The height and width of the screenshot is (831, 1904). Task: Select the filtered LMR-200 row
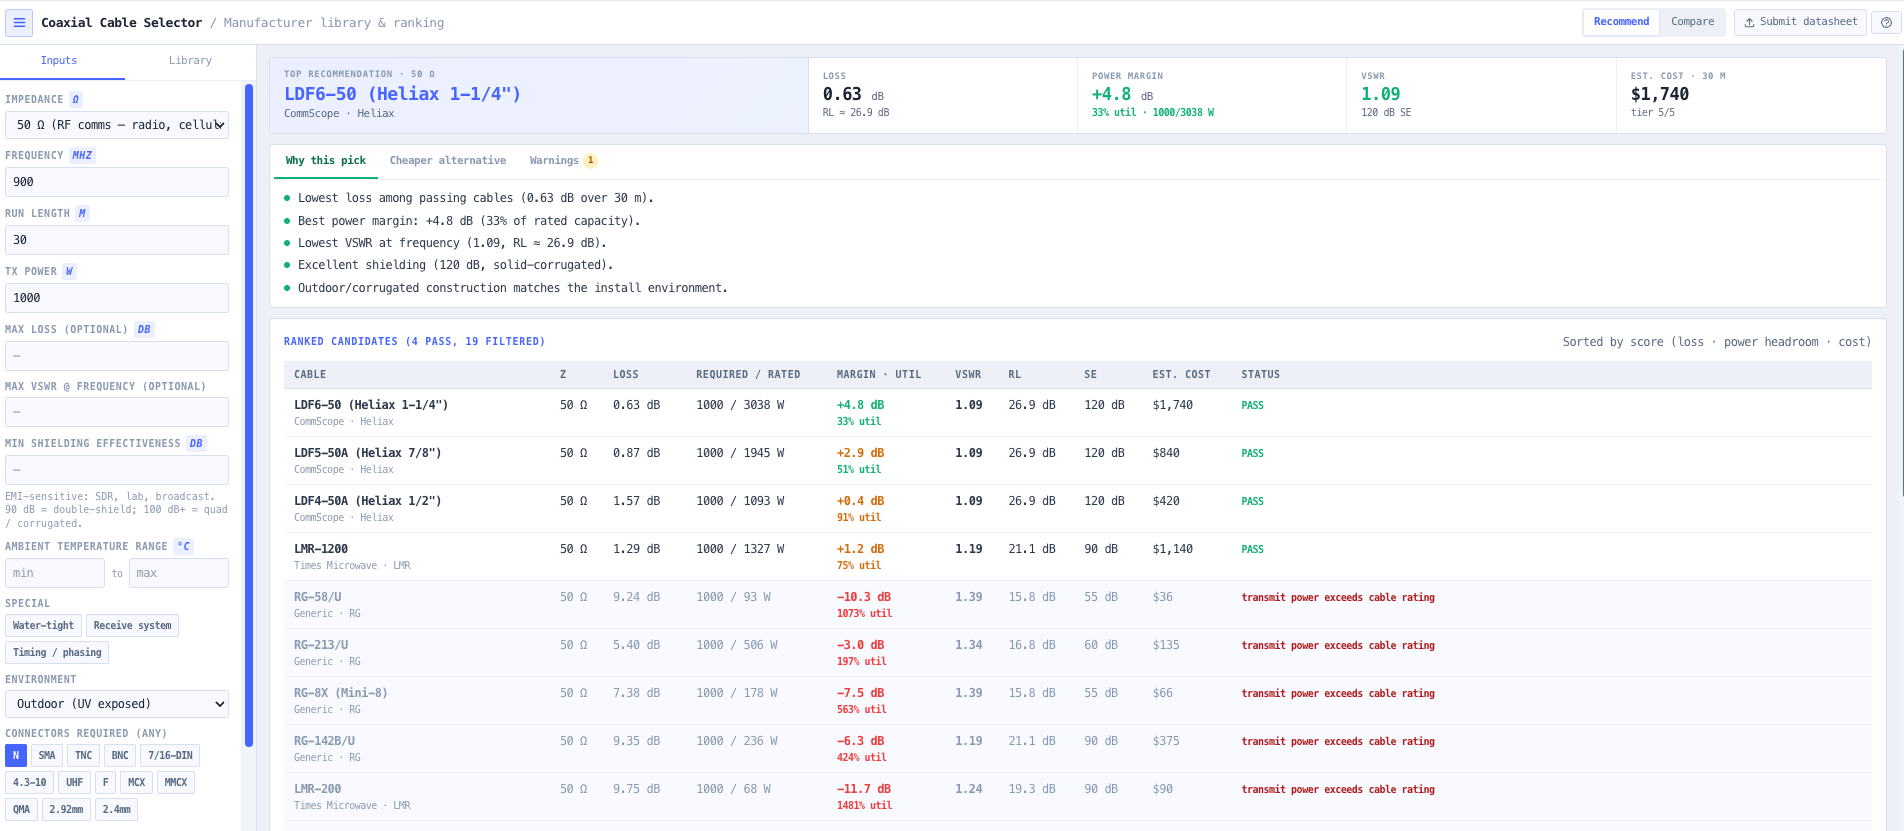(x=1078, y=797)
